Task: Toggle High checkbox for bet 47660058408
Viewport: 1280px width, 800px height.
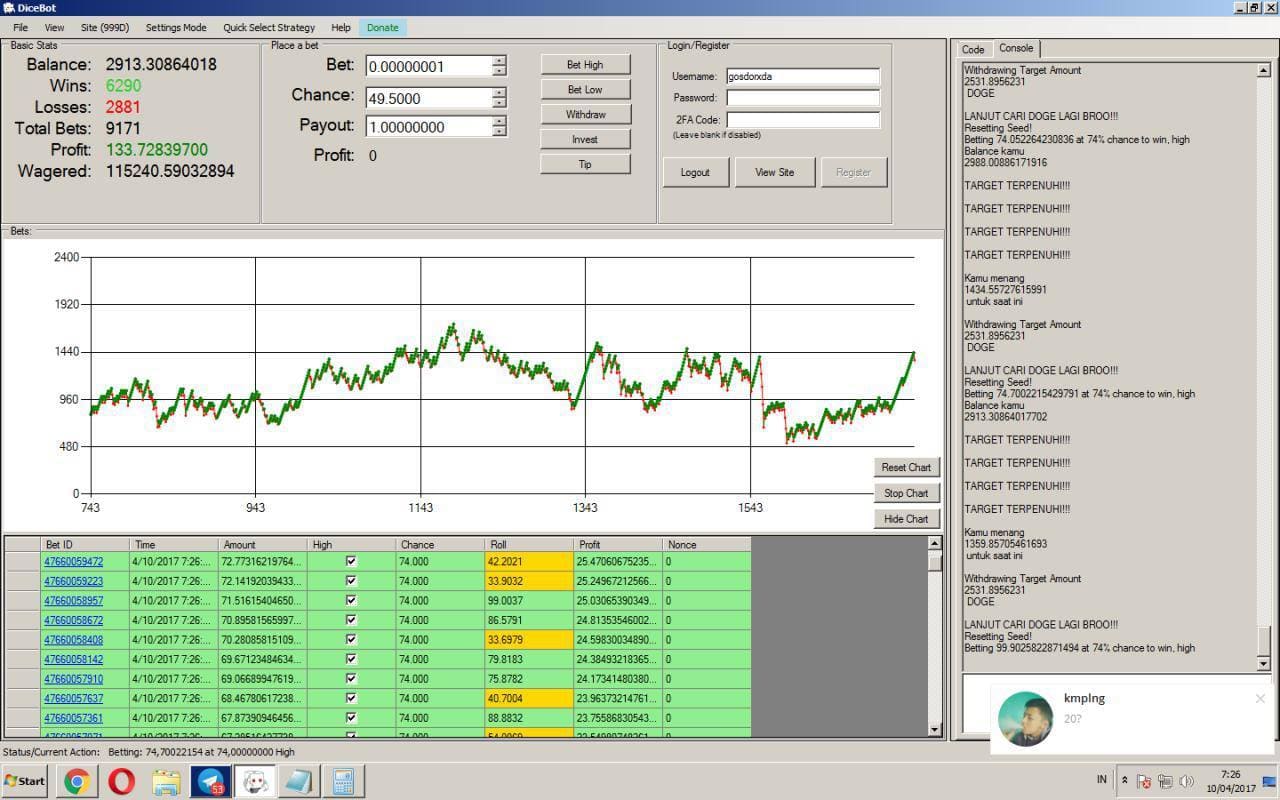Action: pos(351,639)
